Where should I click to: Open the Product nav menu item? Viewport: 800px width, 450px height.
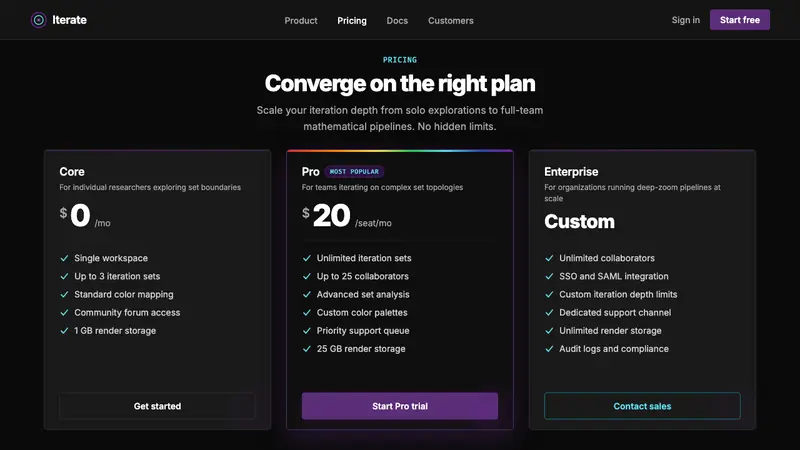coord(301,20)
